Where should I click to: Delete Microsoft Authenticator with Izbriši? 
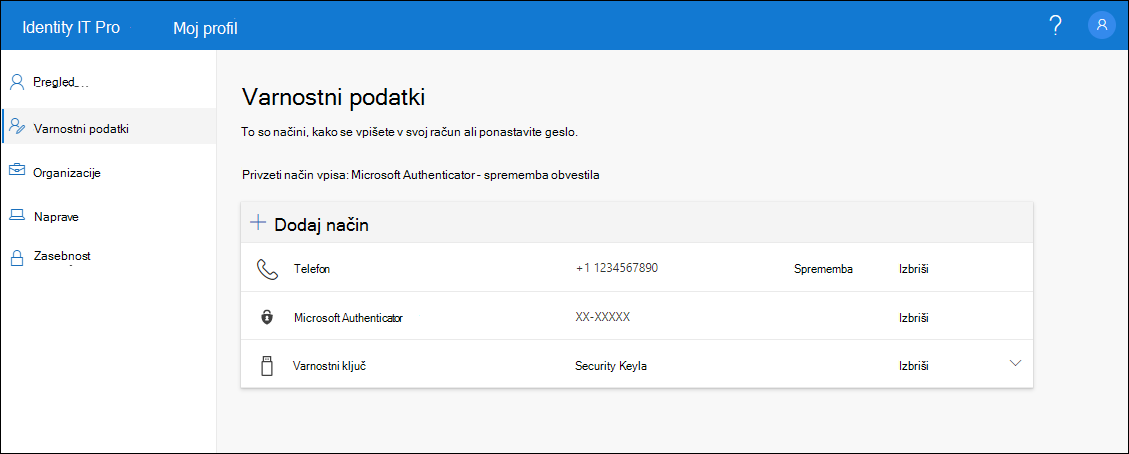click(914, 317)
